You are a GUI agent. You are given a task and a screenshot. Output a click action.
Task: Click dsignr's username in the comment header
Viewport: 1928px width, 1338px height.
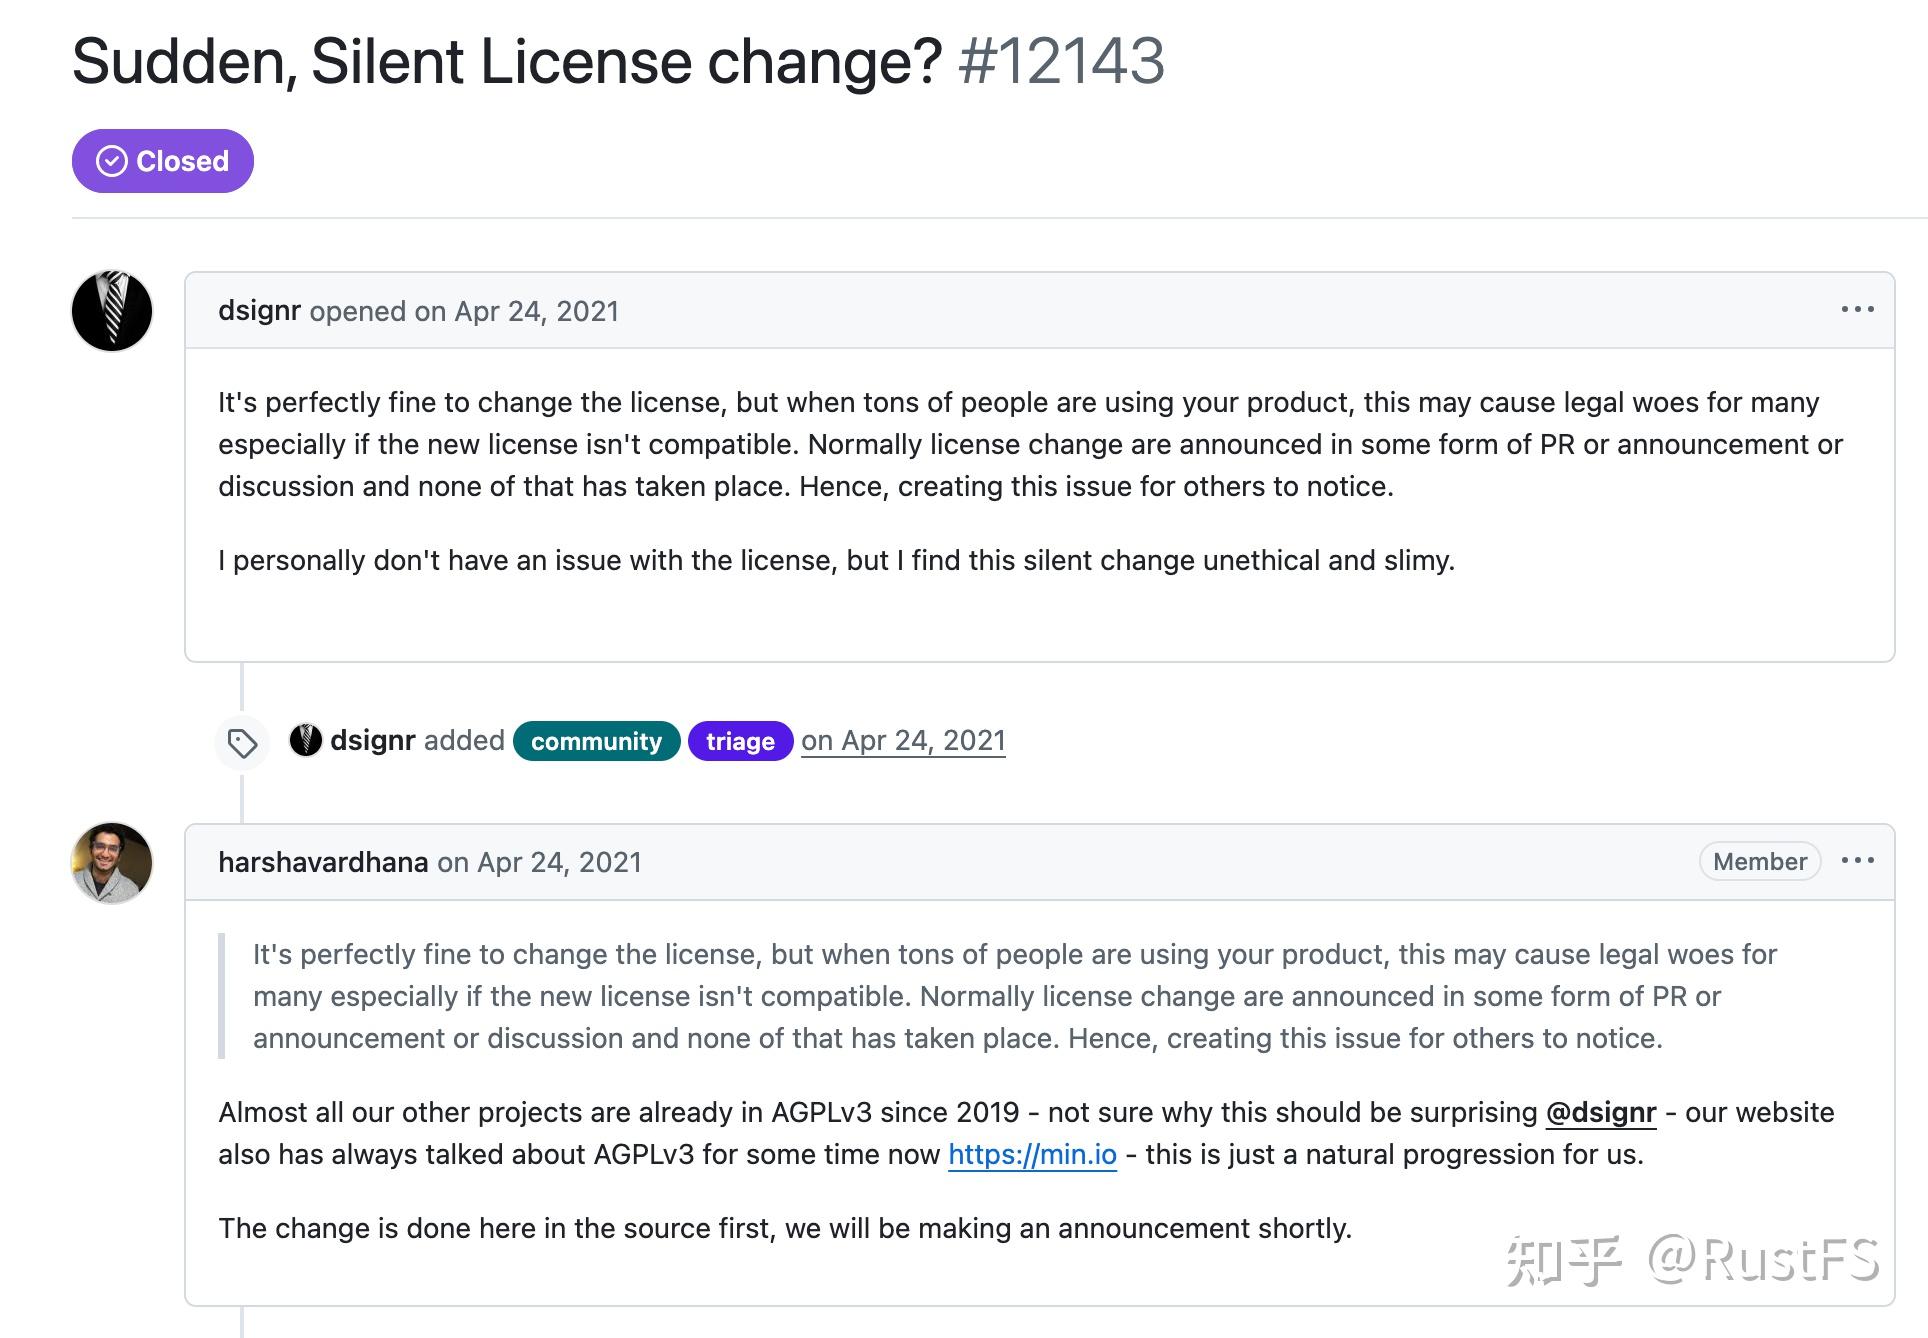[259, 311]
